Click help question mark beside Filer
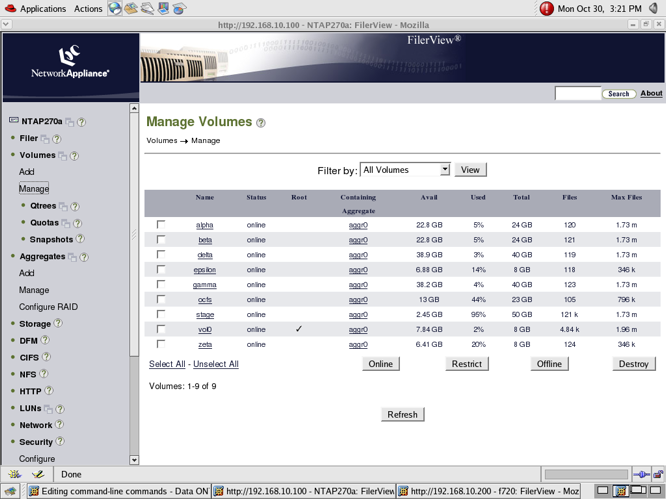Screen dimensions: 666x499 (x=56, y=139)
